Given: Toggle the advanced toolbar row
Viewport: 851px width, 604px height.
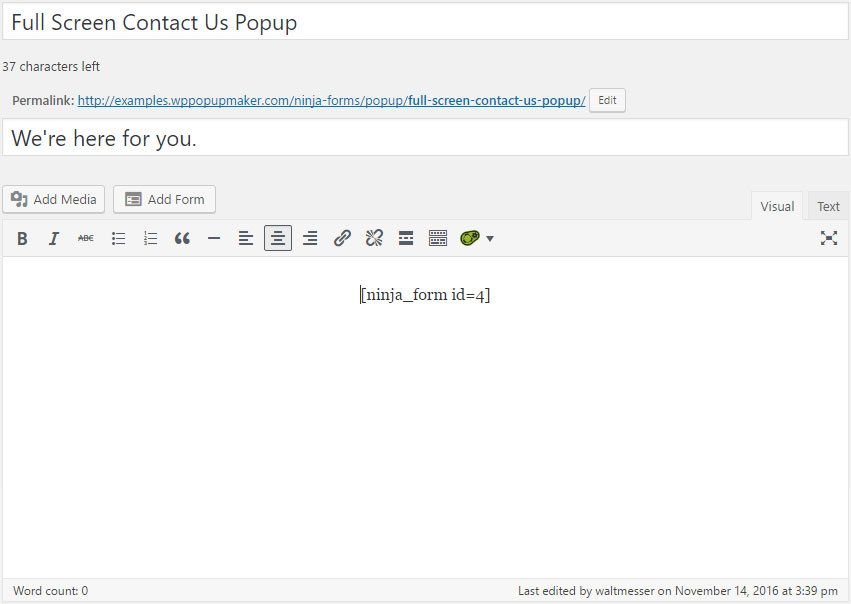Looking at the screenshot, I should pos(438,238).
